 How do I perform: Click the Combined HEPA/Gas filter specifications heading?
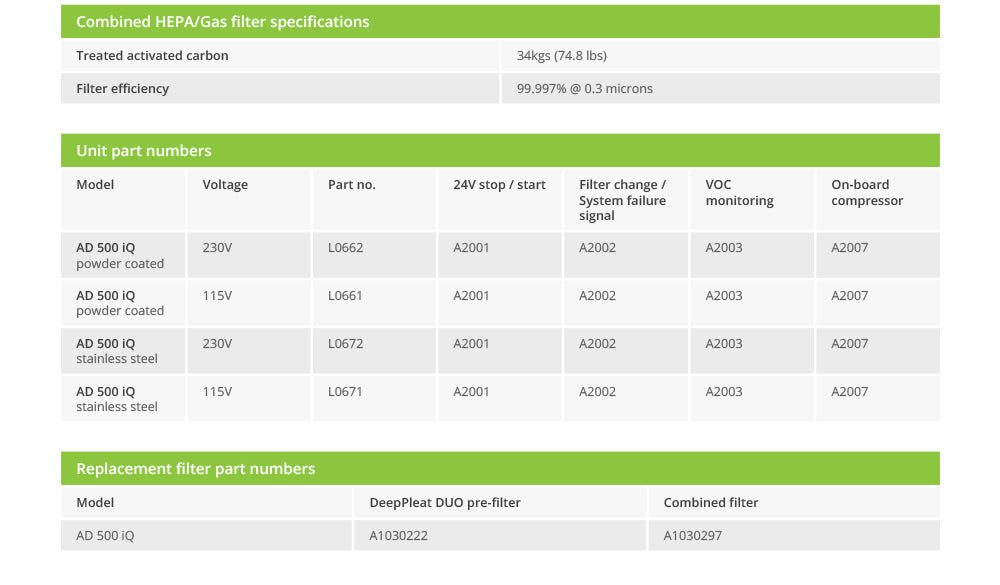point(222,22)
